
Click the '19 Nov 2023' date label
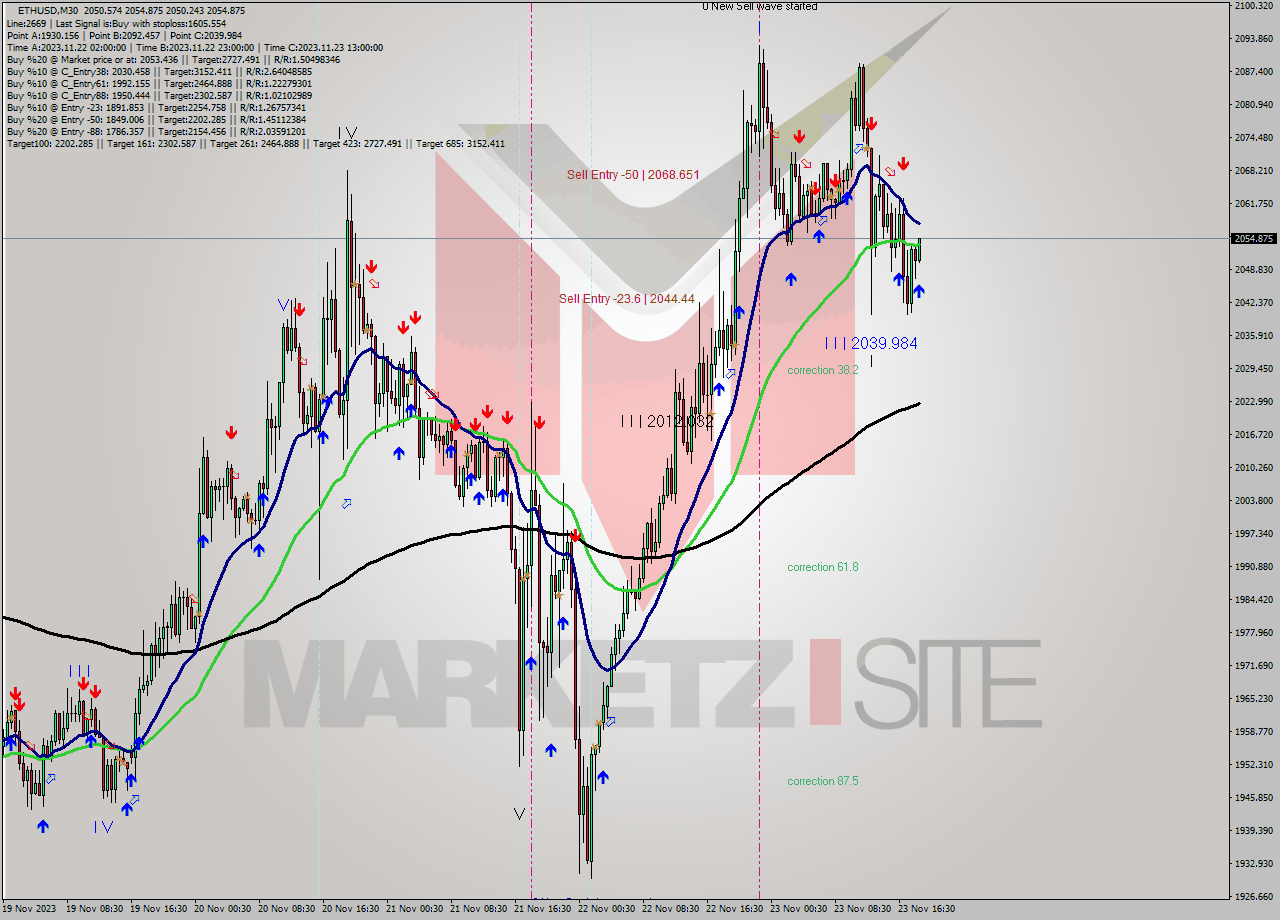point(30,909)
